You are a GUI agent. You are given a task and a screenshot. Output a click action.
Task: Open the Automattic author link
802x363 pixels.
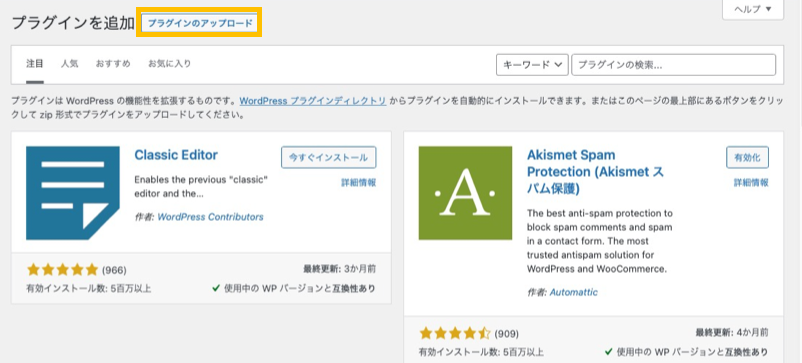pyautogui.click(x=573, y=292)
